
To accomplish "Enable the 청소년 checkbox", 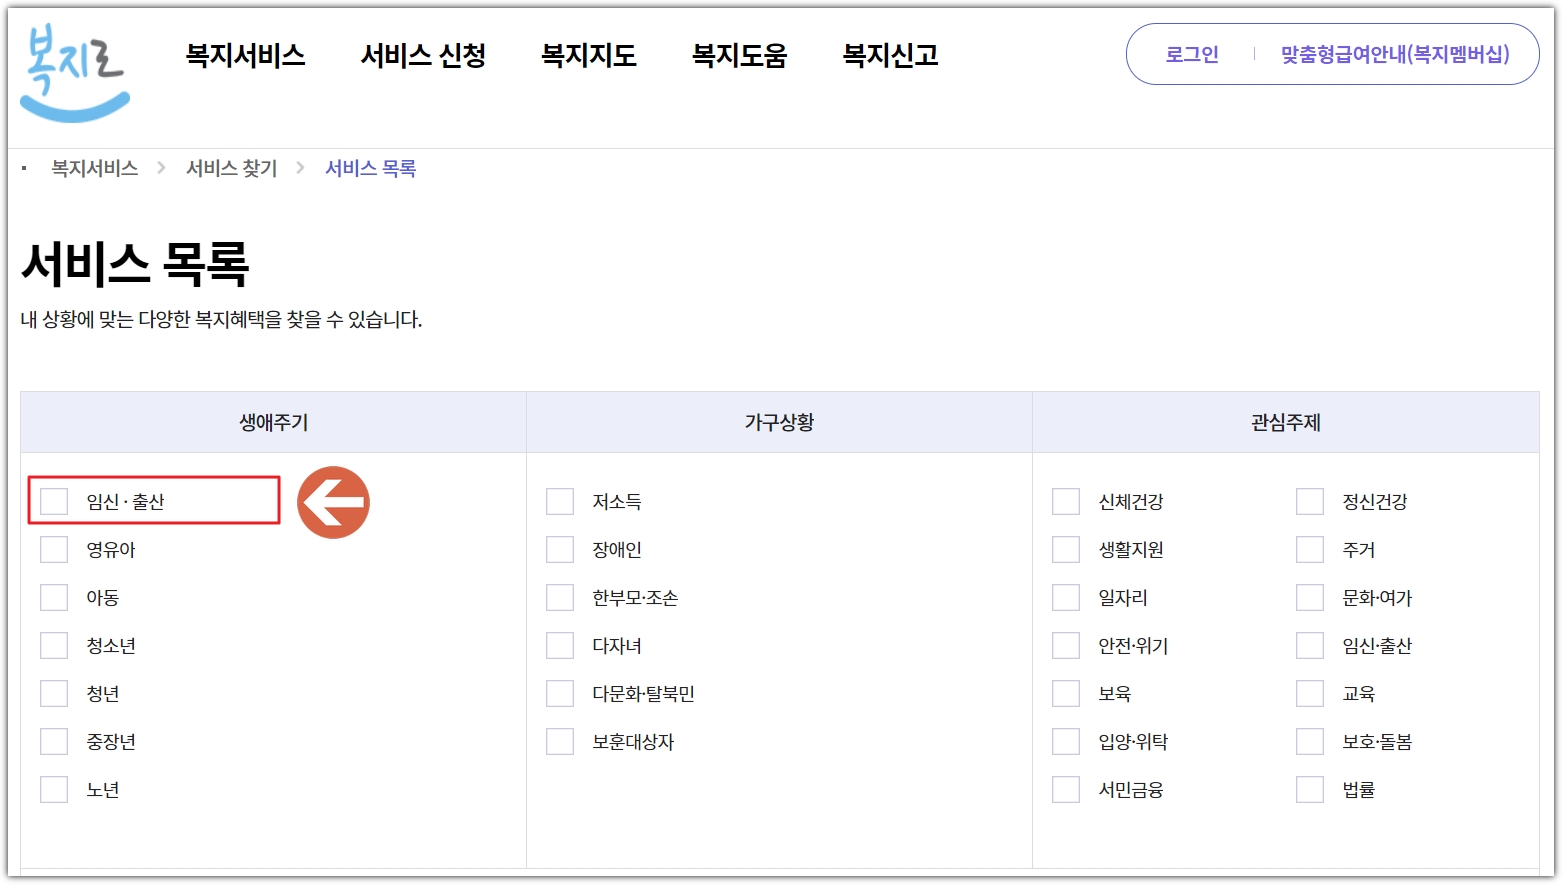I will point(54,644).
